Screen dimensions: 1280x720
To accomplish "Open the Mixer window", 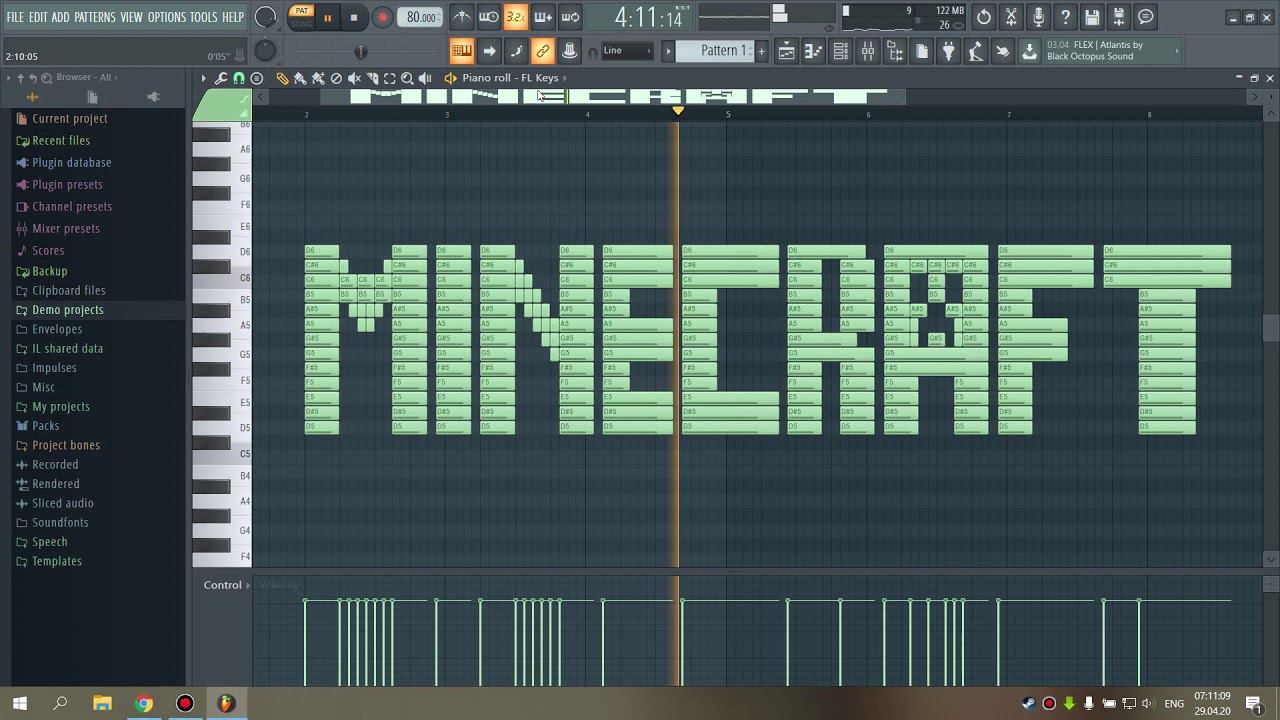I will coord(868,51).
